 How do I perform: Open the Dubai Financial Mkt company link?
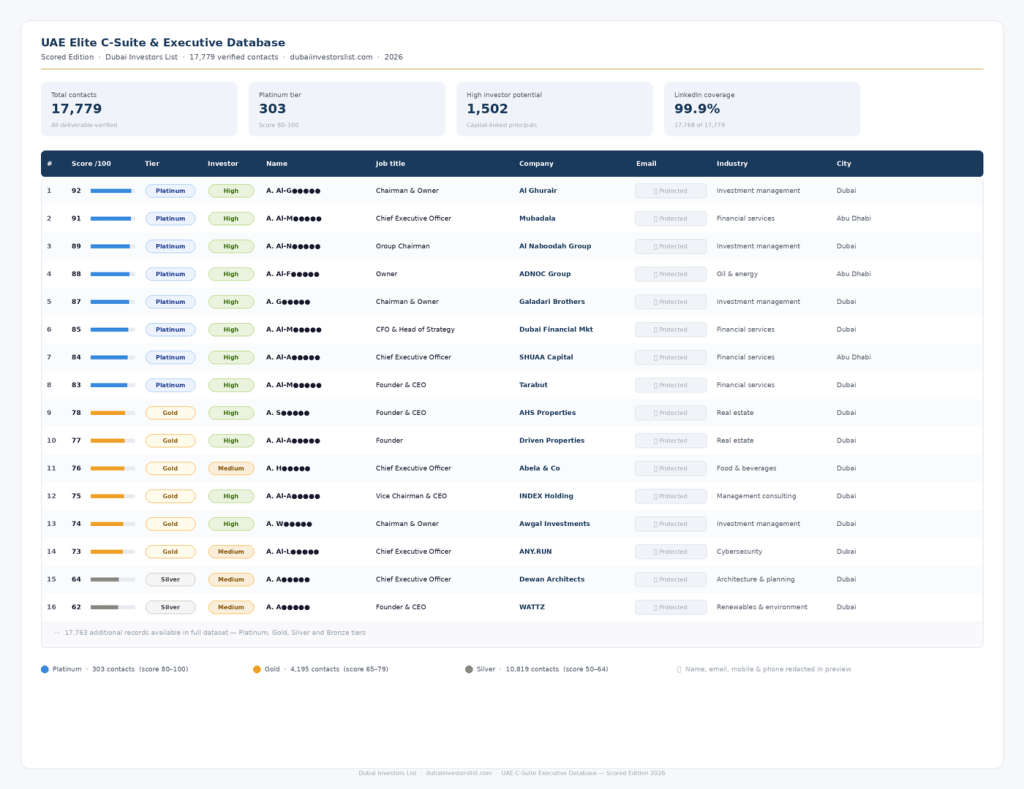pyautogui.click(x=556, y=330)
